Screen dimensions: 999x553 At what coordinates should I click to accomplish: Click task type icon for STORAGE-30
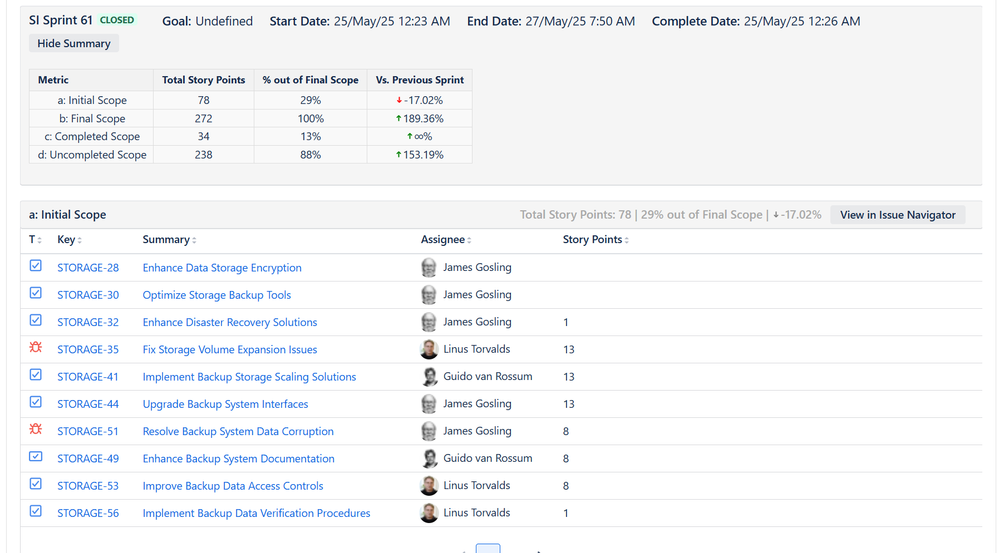36,293
